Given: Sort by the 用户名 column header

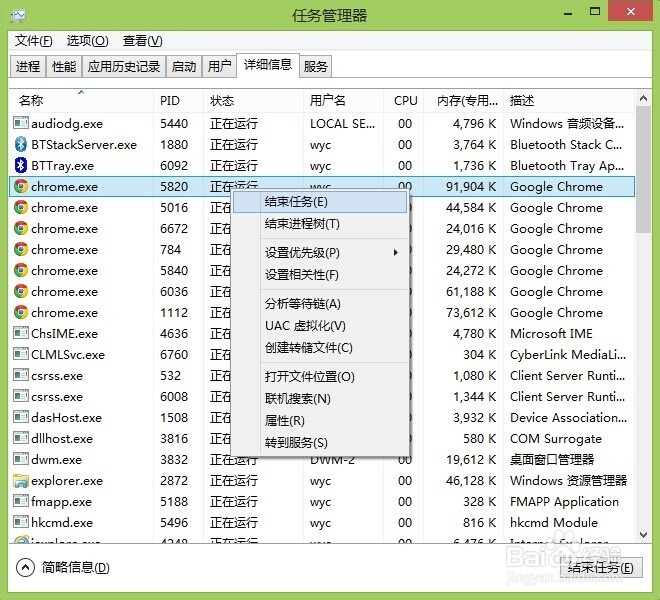Looking at the screenshot, I should pos(343,100).
